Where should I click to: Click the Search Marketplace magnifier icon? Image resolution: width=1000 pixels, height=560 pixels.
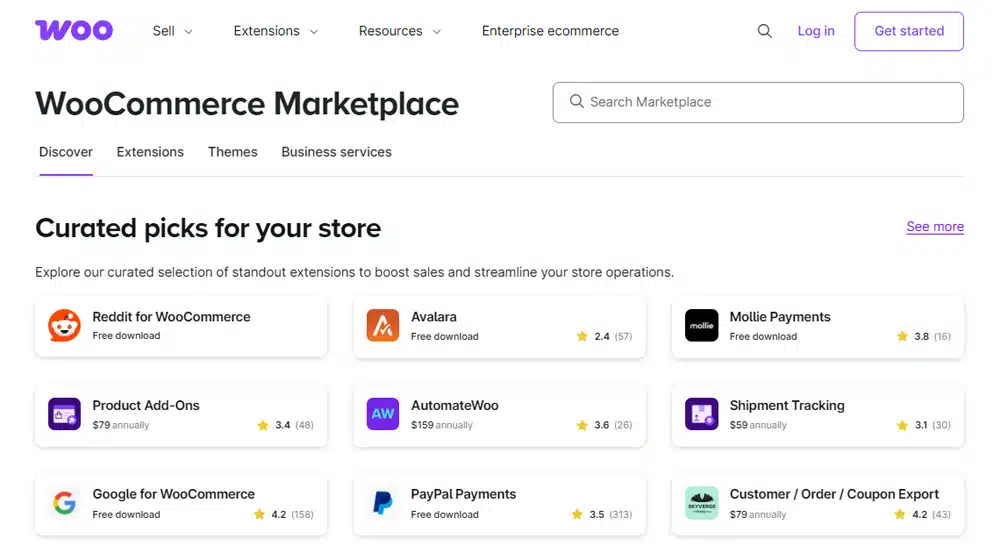pos(577,101)
